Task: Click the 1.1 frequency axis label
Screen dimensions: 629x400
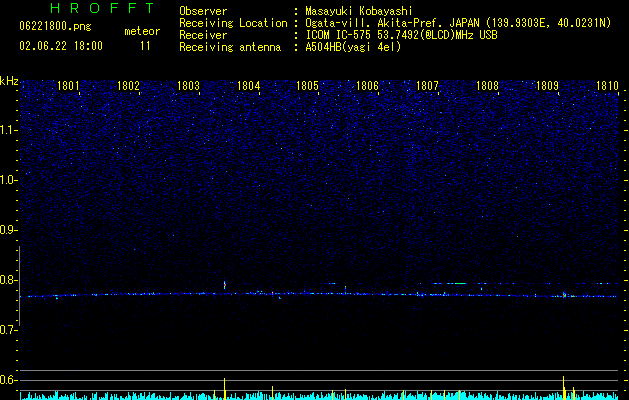Action: (9, 130)
